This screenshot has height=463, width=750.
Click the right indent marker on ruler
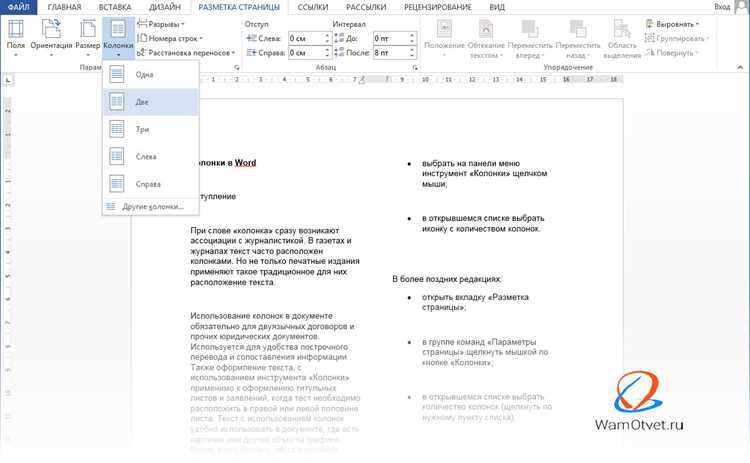point(362,80)
